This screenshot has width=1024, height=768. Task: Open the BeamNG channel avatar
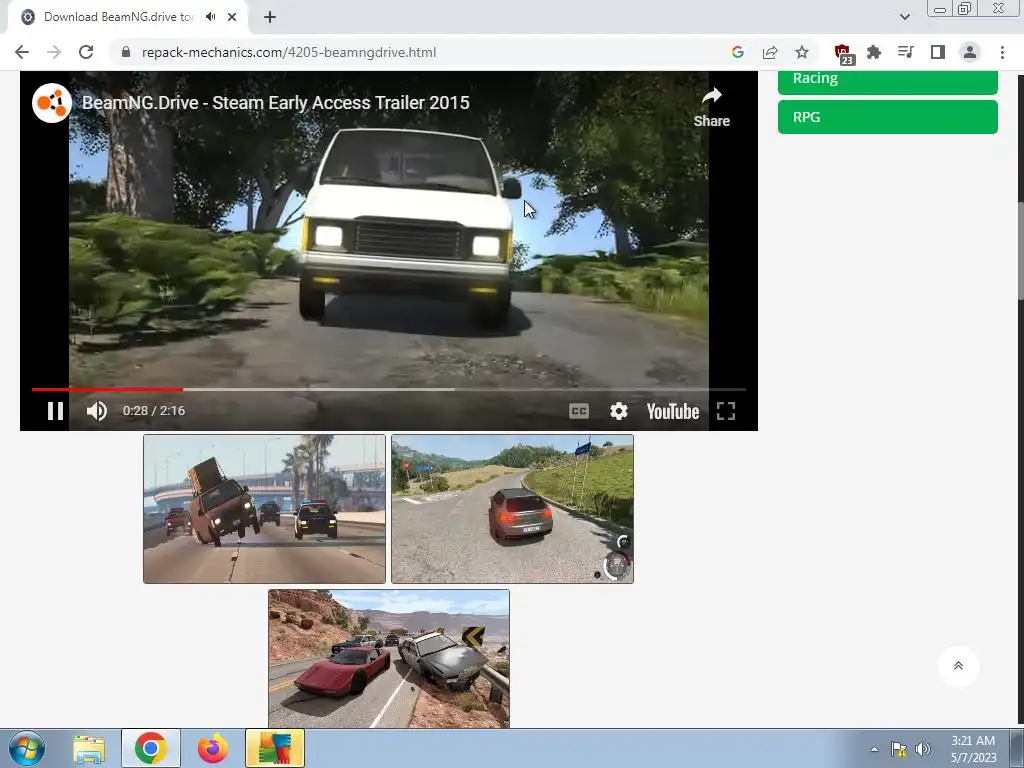[52, 103]
